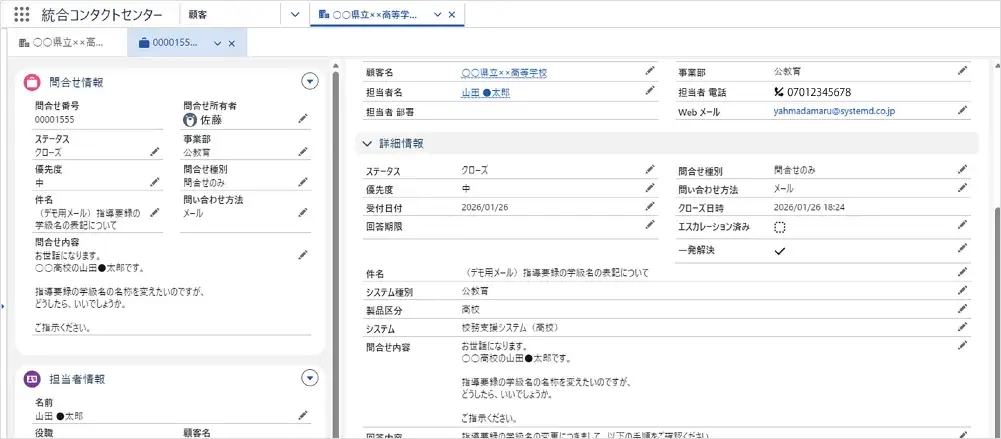
Task: Click the 佐藤 owner avatar icon
Action: pos(189,119)
